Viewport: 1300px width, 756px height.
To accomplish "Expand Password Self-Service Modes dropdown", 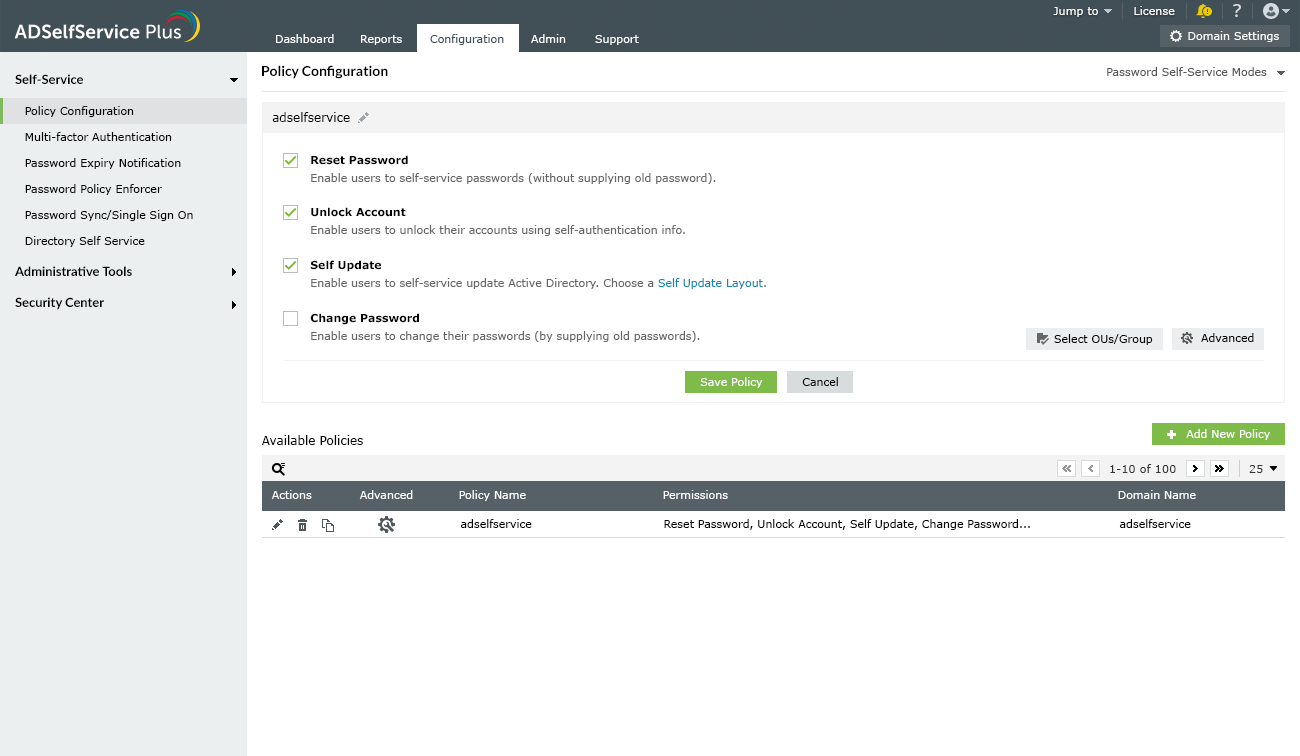I will [1195, 72].
